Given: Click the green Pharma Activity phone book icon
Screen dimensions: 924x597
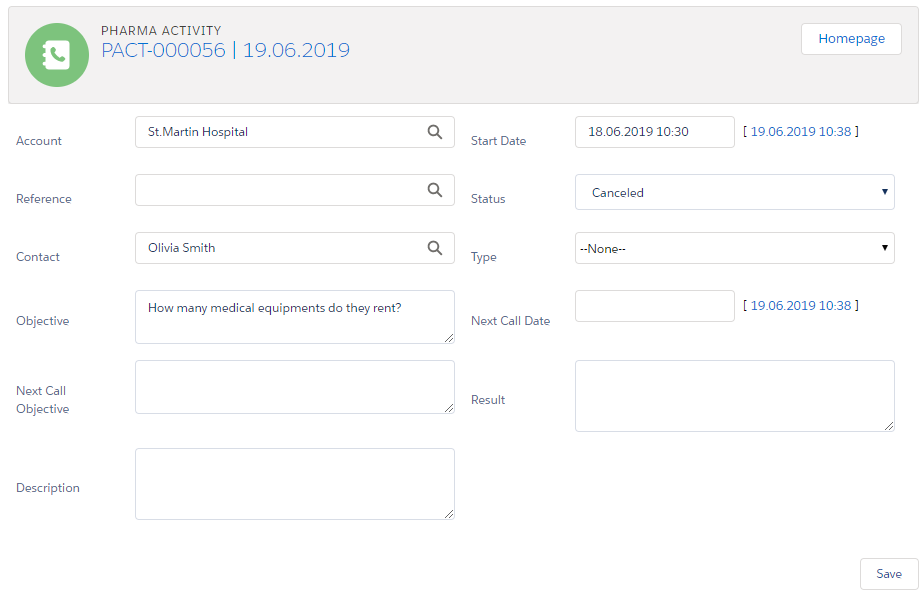Looking at the screenshot, I should pos(57,55).
